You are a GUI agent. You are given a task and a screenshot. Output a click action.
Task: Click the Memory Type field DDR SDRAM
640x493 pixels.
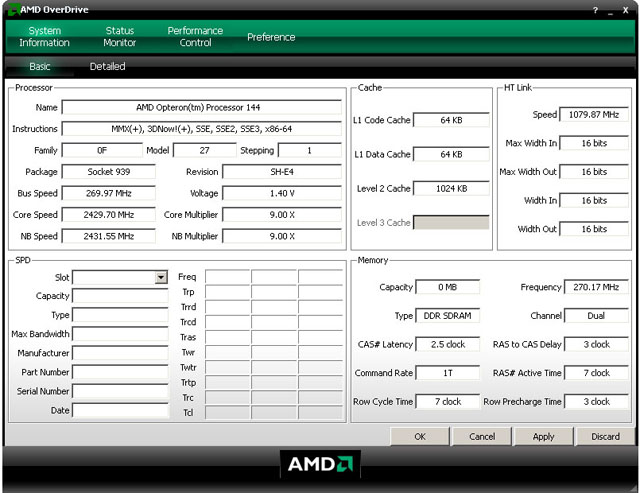[448, 315]
